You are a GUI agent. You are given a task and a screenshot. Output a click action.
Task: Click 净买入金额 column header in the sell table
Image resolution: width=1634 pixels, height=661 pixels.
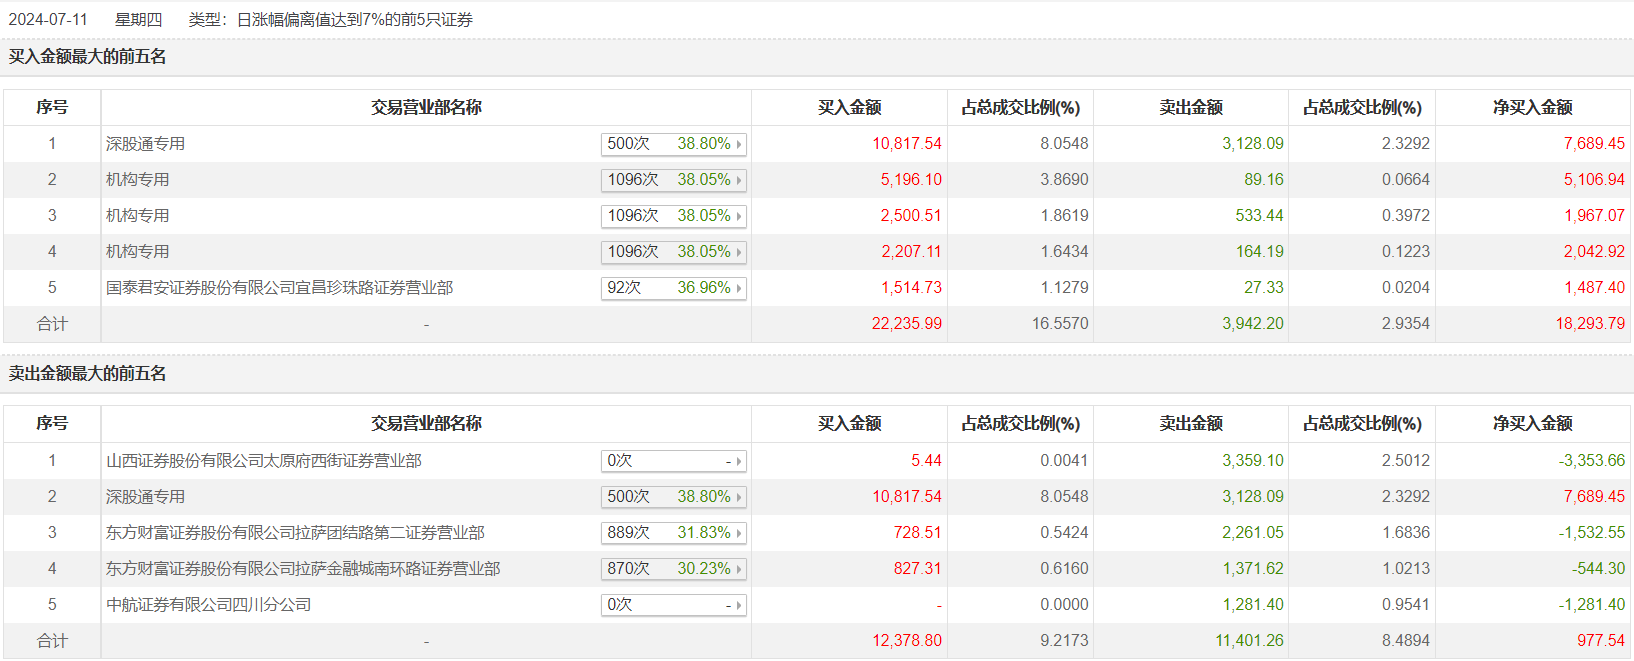pyautogui.click(x=1532, y=424)
